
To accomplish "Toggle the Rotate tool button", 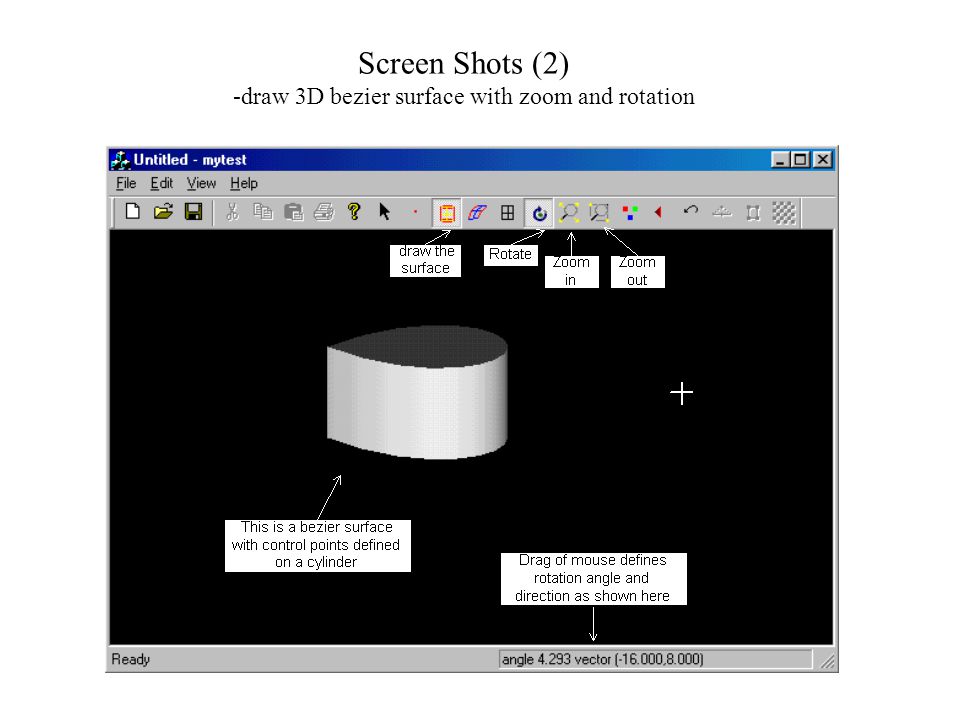I will [539, 213].
